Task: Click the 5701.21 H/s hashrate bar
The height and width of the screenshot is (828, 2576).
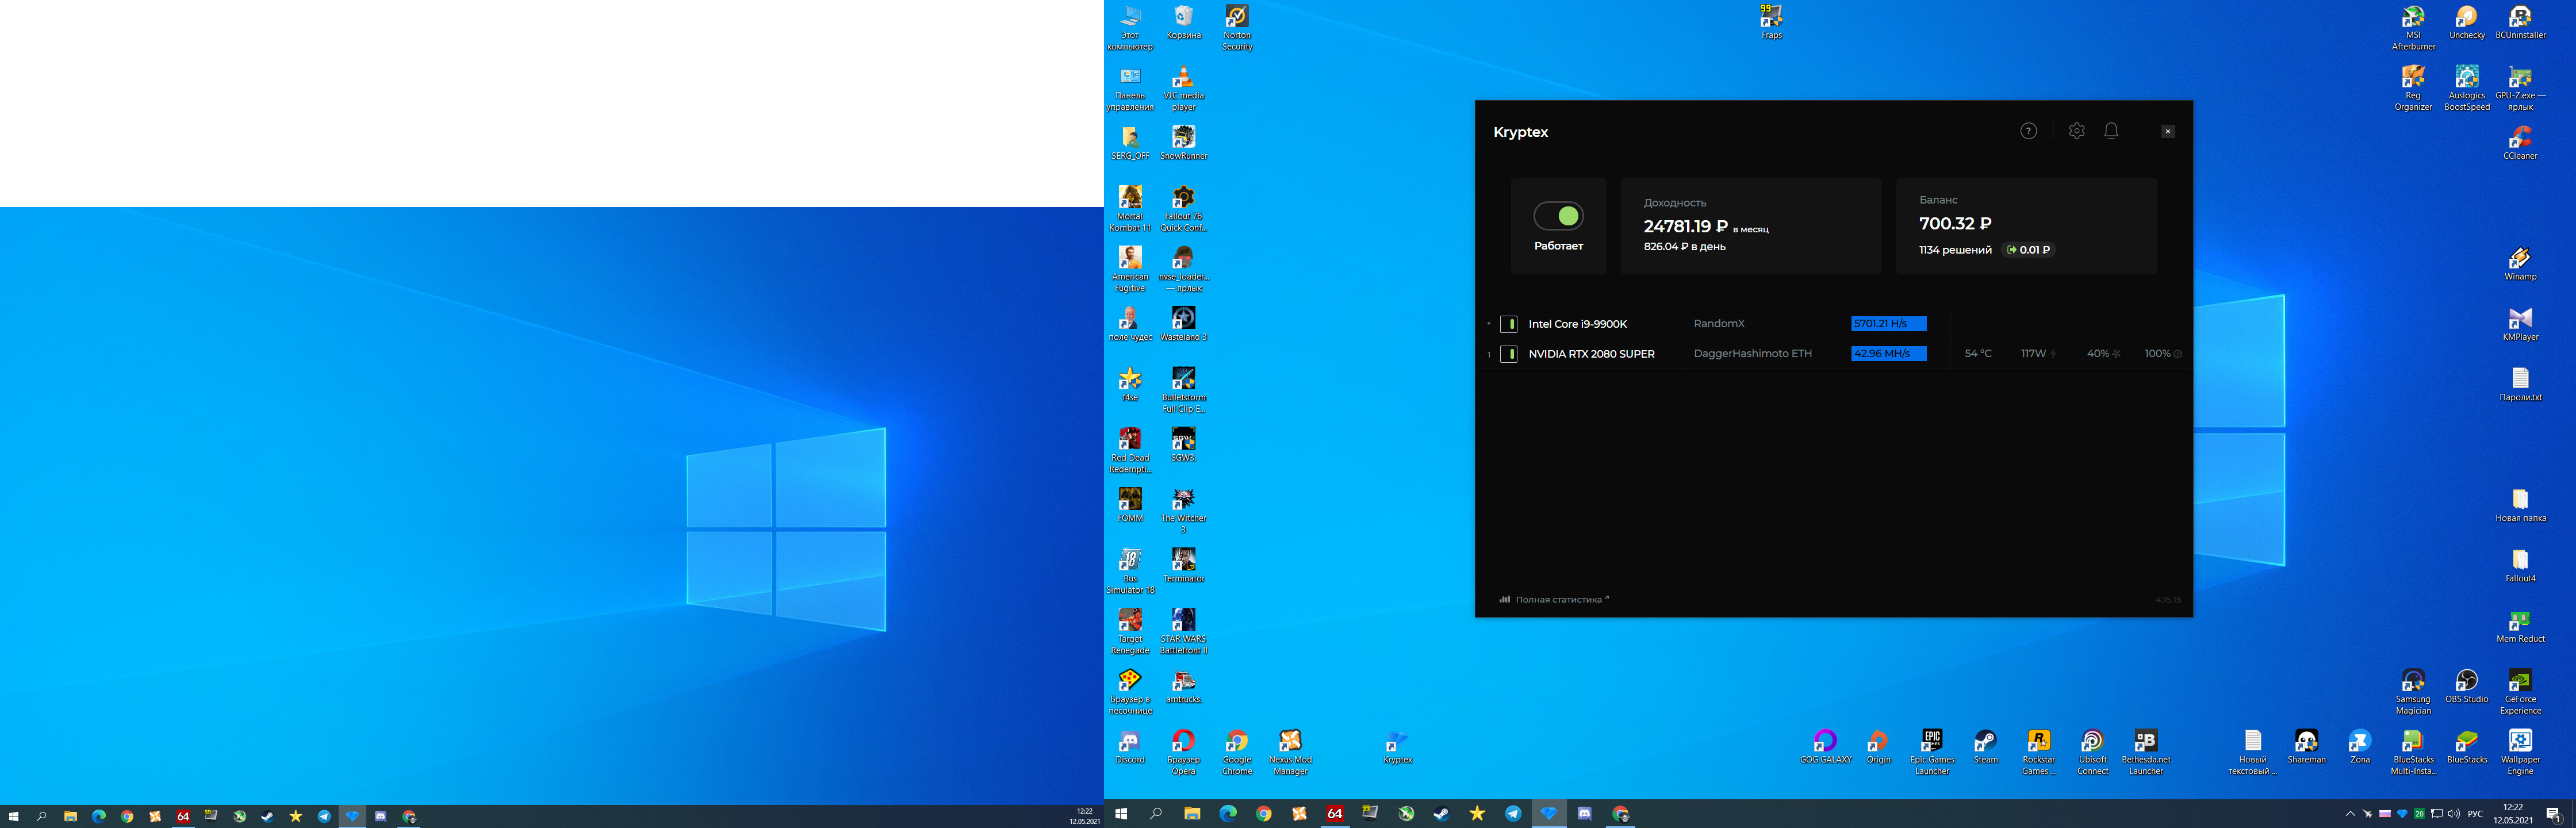Action: (x=1888, y=324)
